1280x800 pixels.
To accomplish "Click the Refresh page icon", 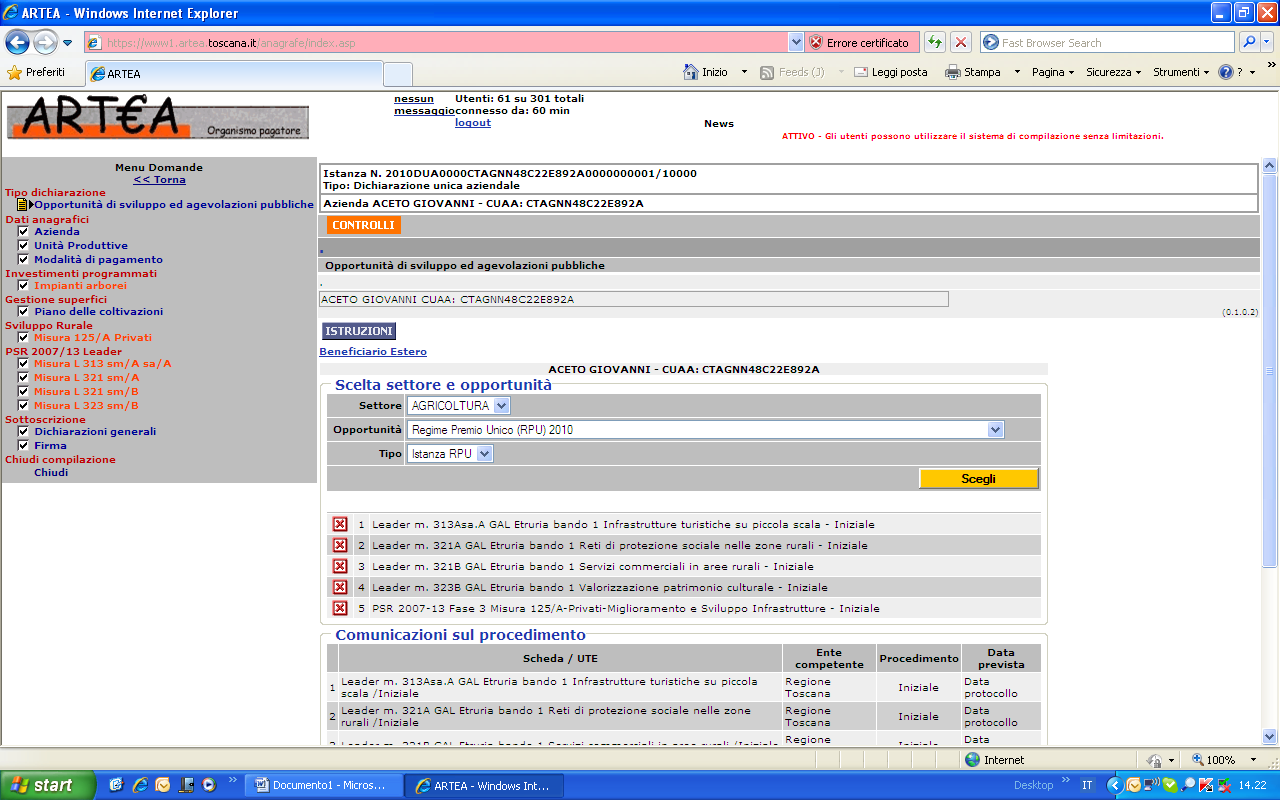I will 934,42.
